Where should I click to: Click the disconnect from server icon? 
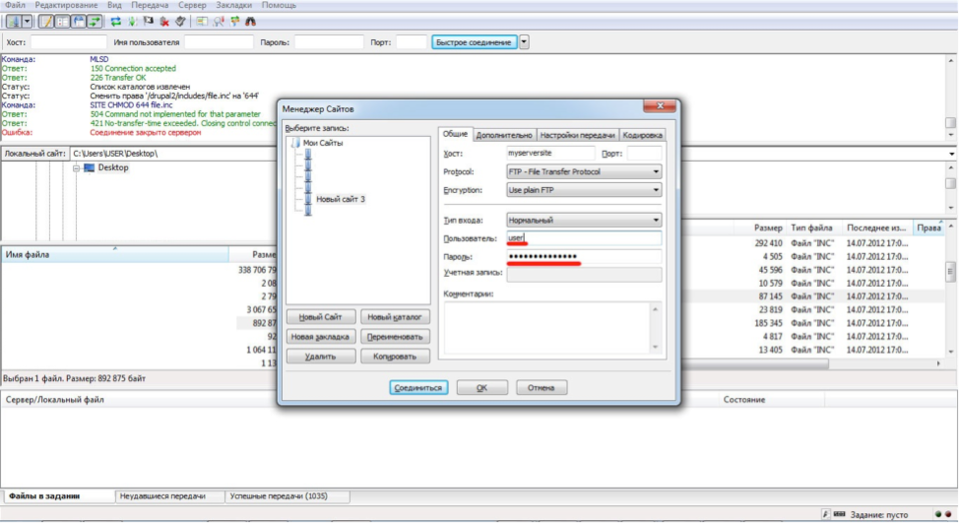(164, 21)
